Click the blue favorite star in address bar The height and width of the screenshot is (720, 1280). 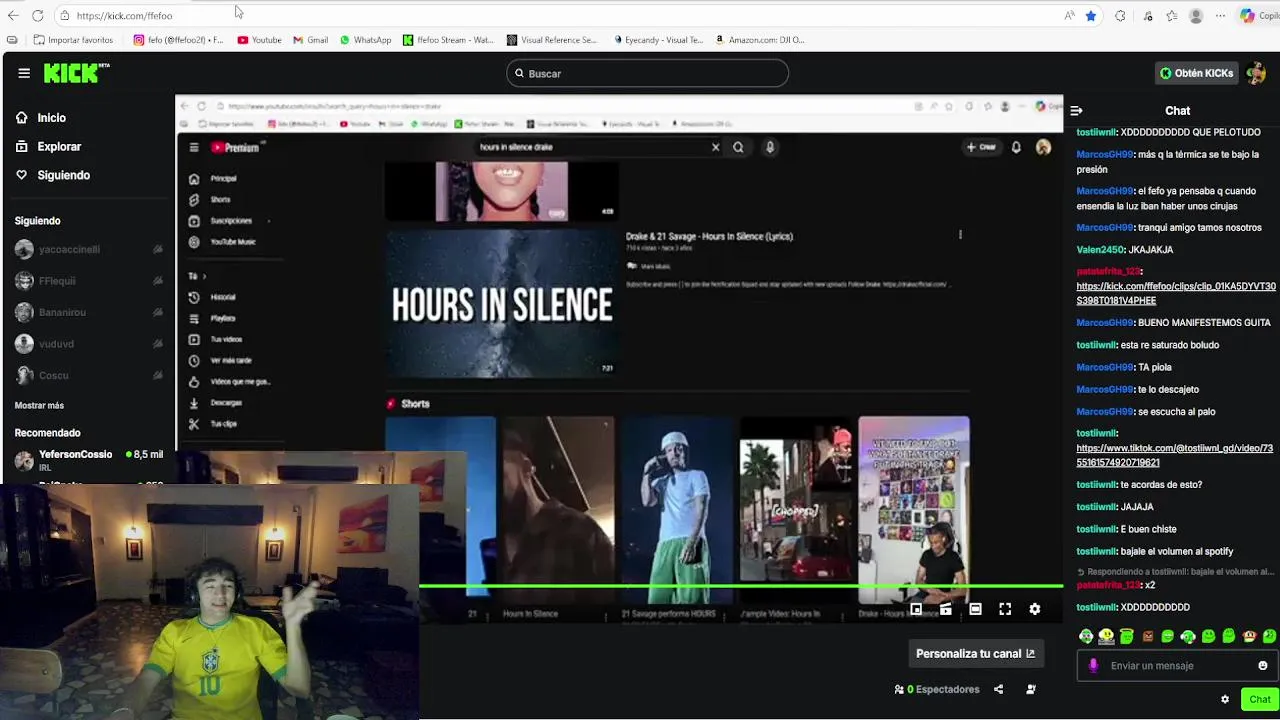1091,16
